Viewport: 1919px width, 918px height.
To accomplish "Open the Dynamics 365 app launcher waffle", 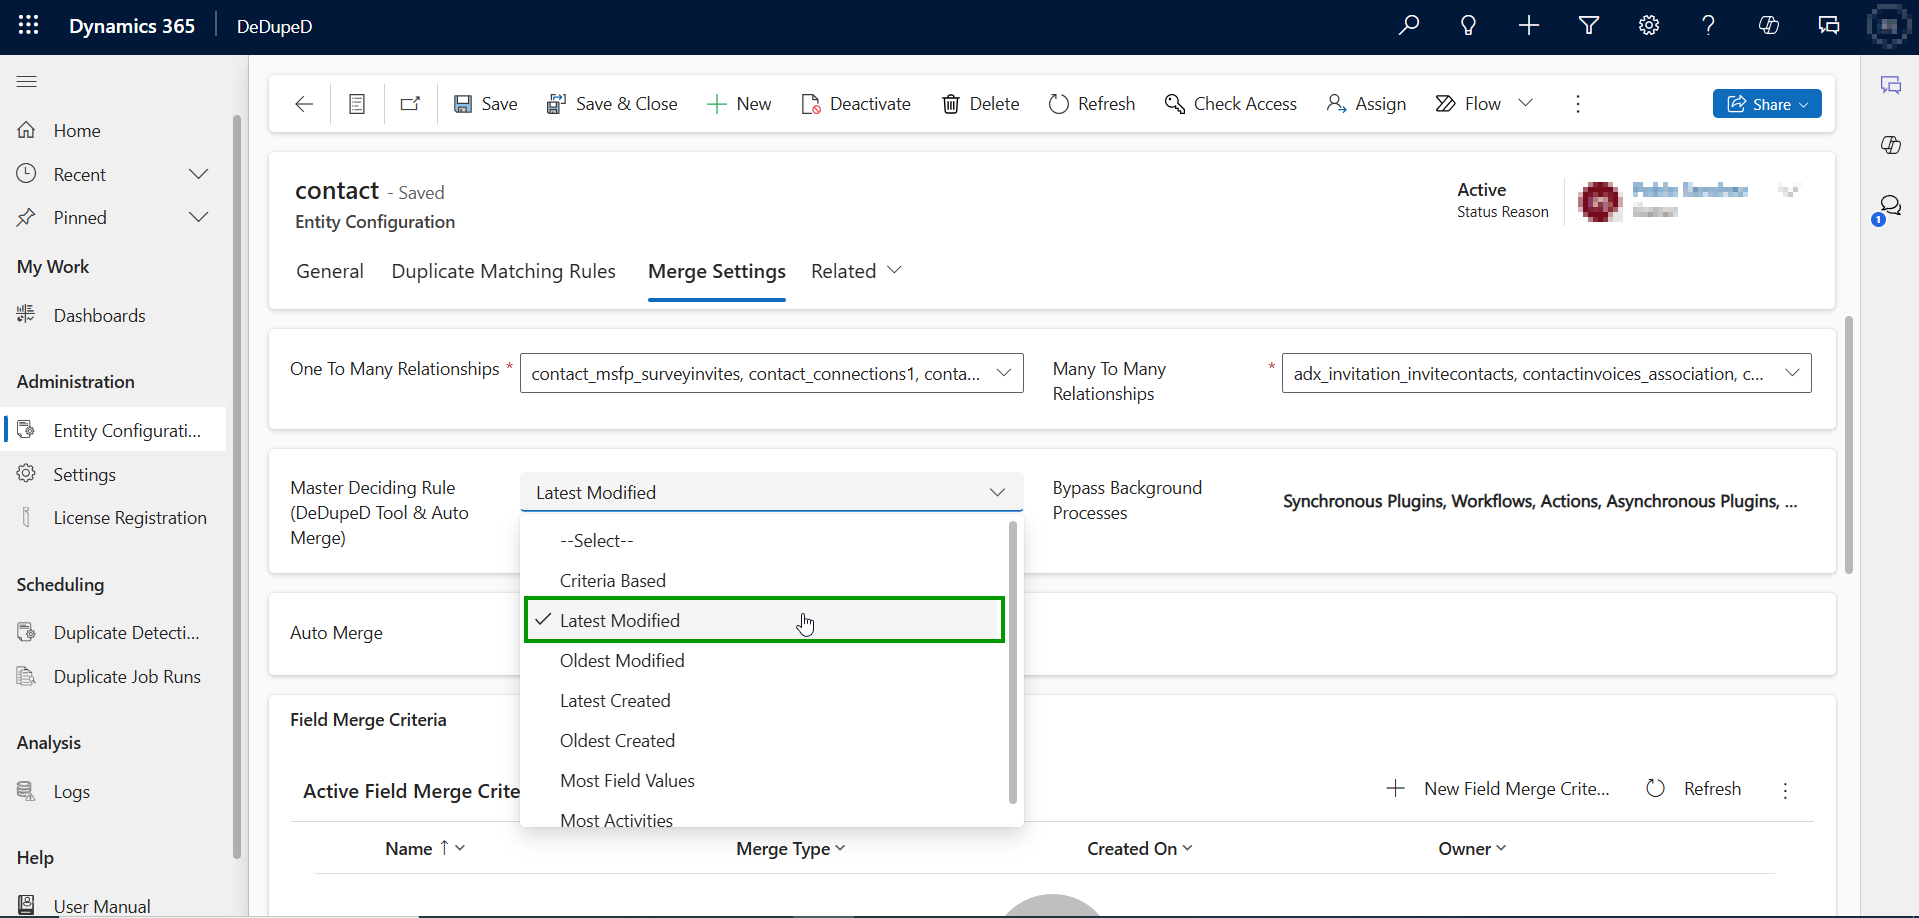I will click(x=28, y=26).
